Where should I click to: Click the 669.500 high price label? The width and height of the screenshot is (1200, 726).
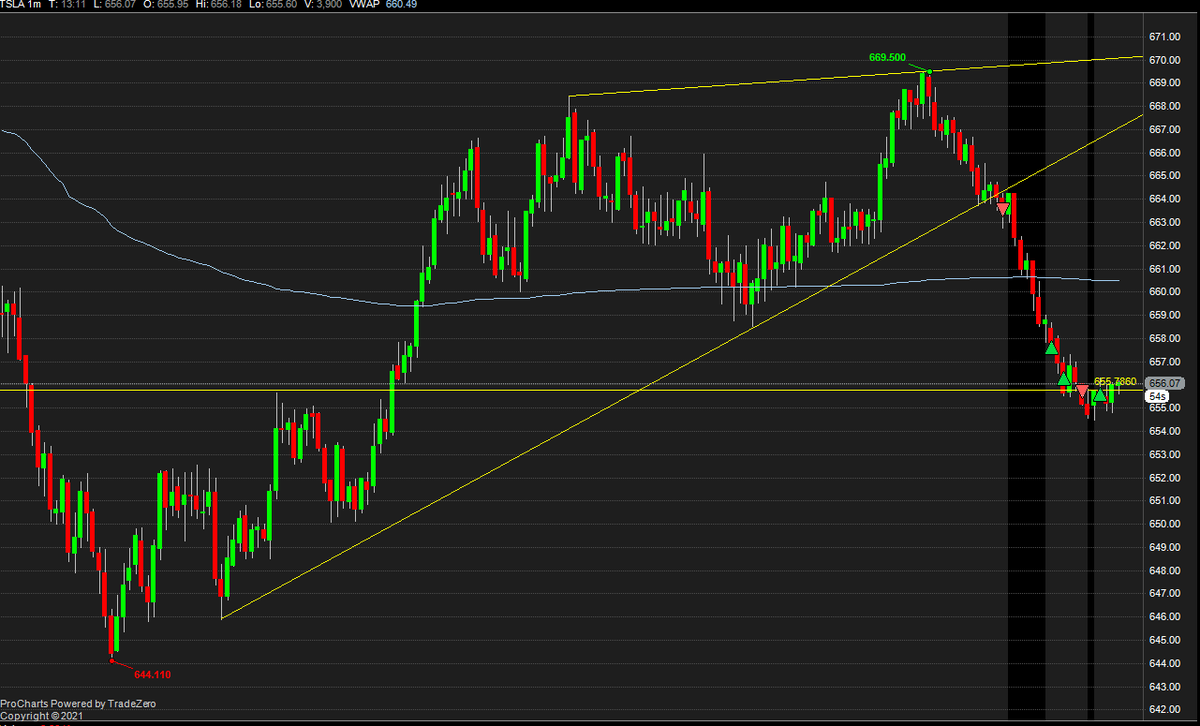click(887, 58)
